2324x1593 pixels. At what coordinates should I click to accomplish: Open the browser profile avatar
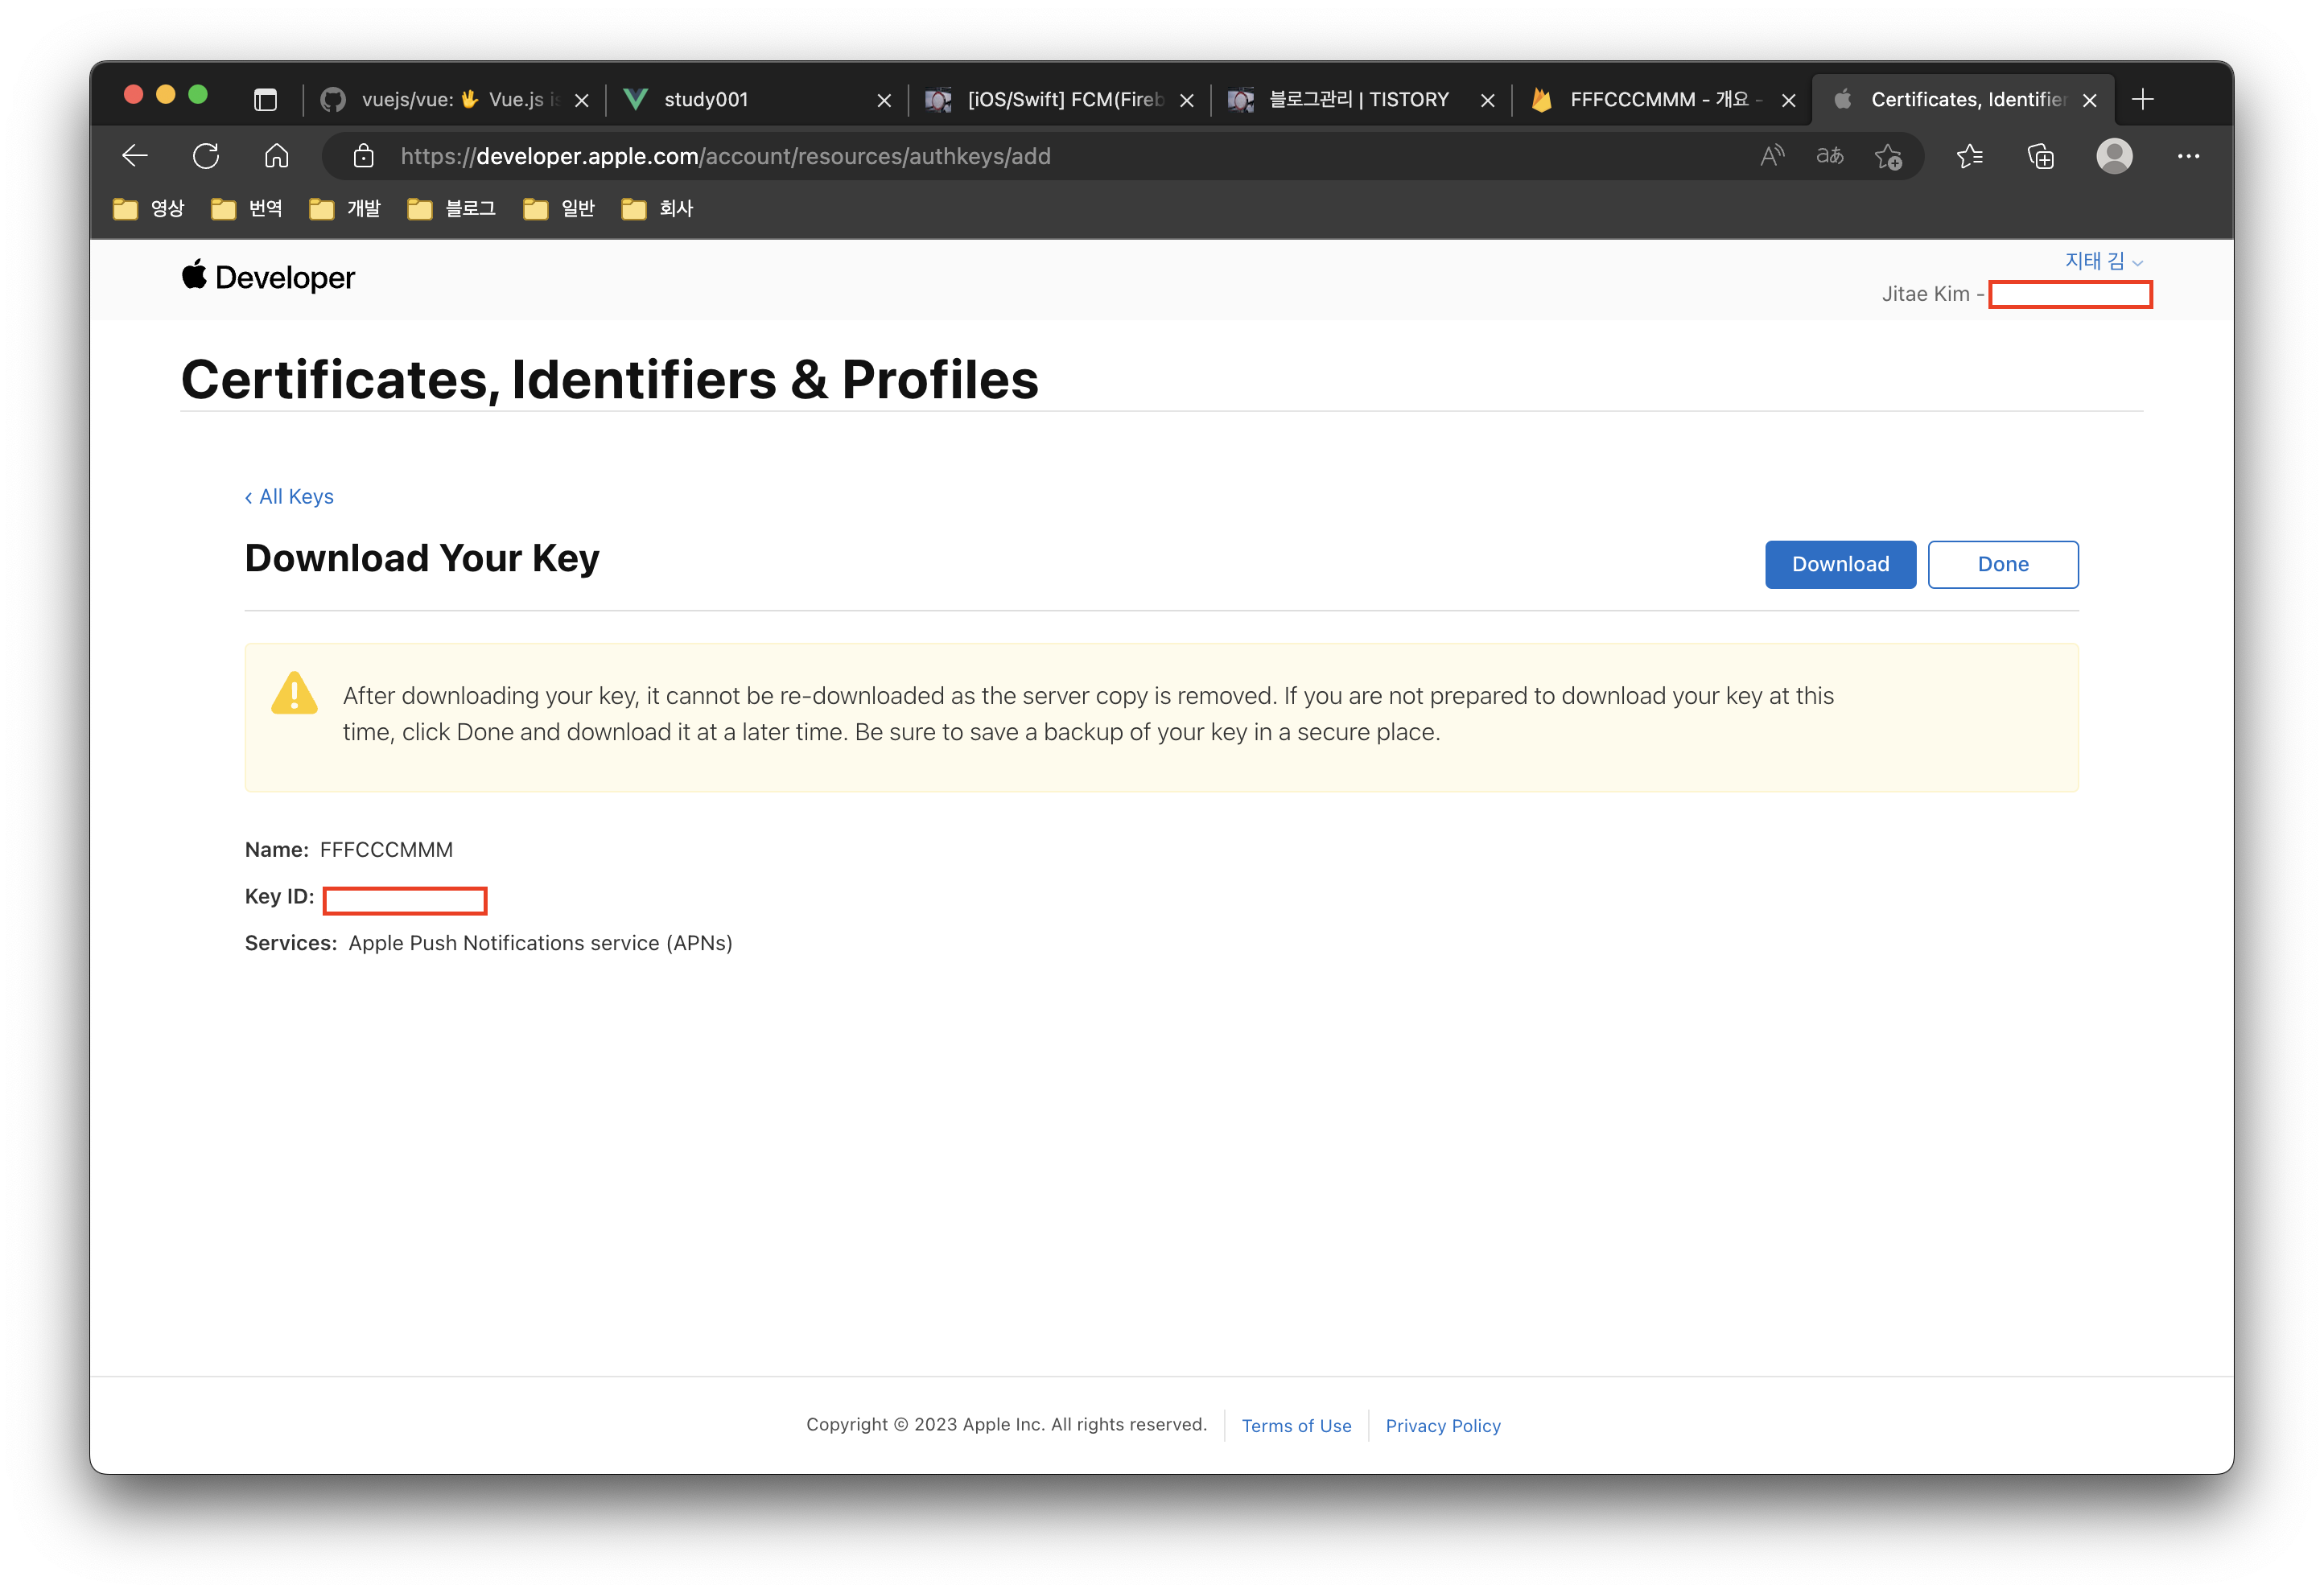tap(2114, 156)
